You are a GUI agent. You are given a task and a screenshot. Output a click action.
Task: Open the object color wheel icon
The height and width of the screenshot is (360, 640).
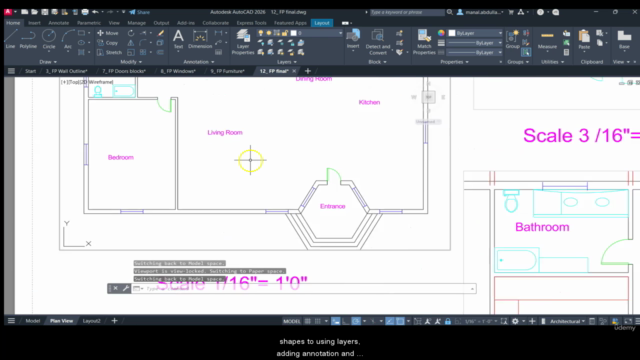(441, 33)
